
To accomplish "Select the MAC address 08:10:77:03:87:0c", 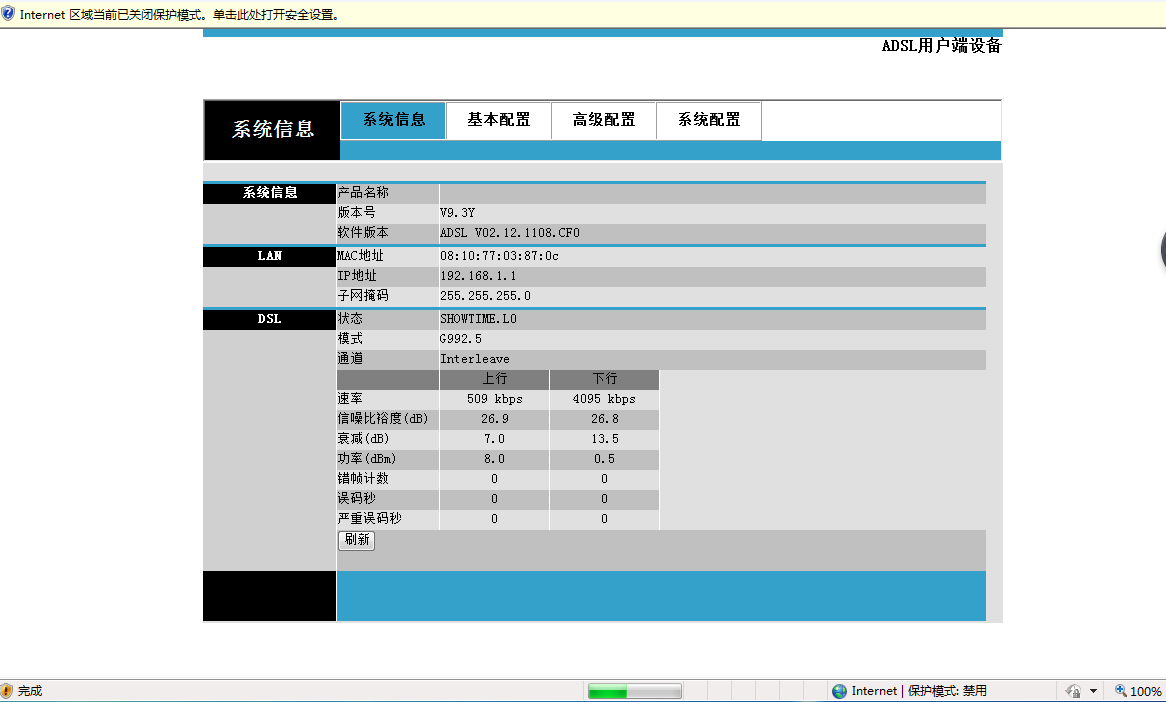I will coord(499,256).
